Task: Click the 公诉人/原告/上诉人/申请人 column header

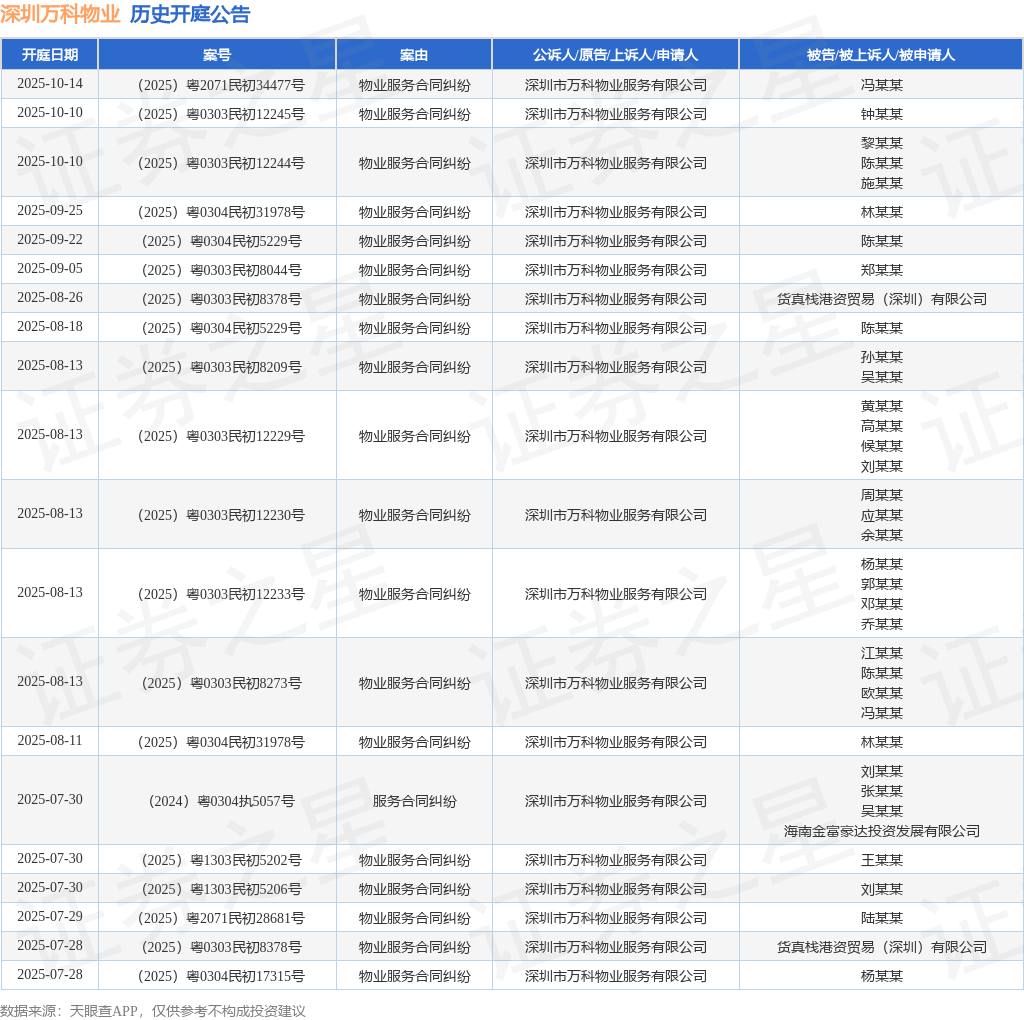Action: (615, 55)
